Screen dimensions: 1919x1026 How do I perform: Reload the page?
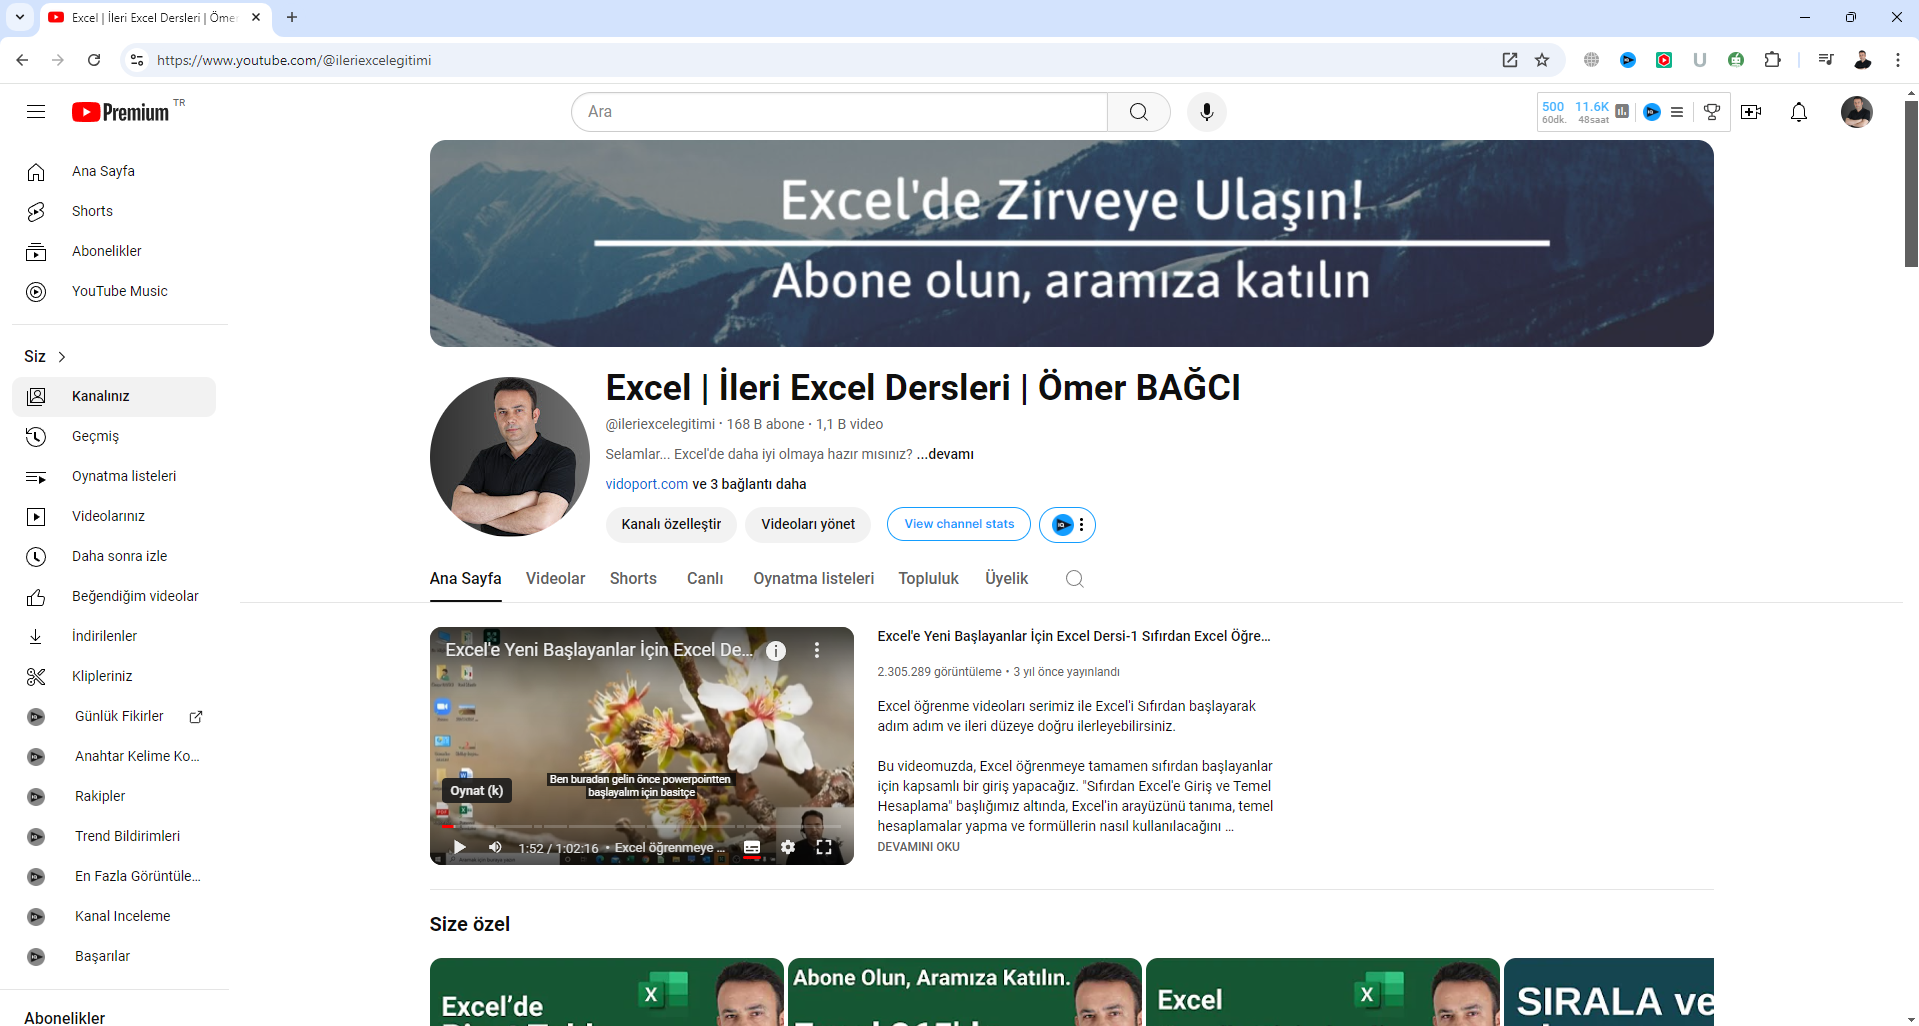pyautogui.click(x=94, y=60)
